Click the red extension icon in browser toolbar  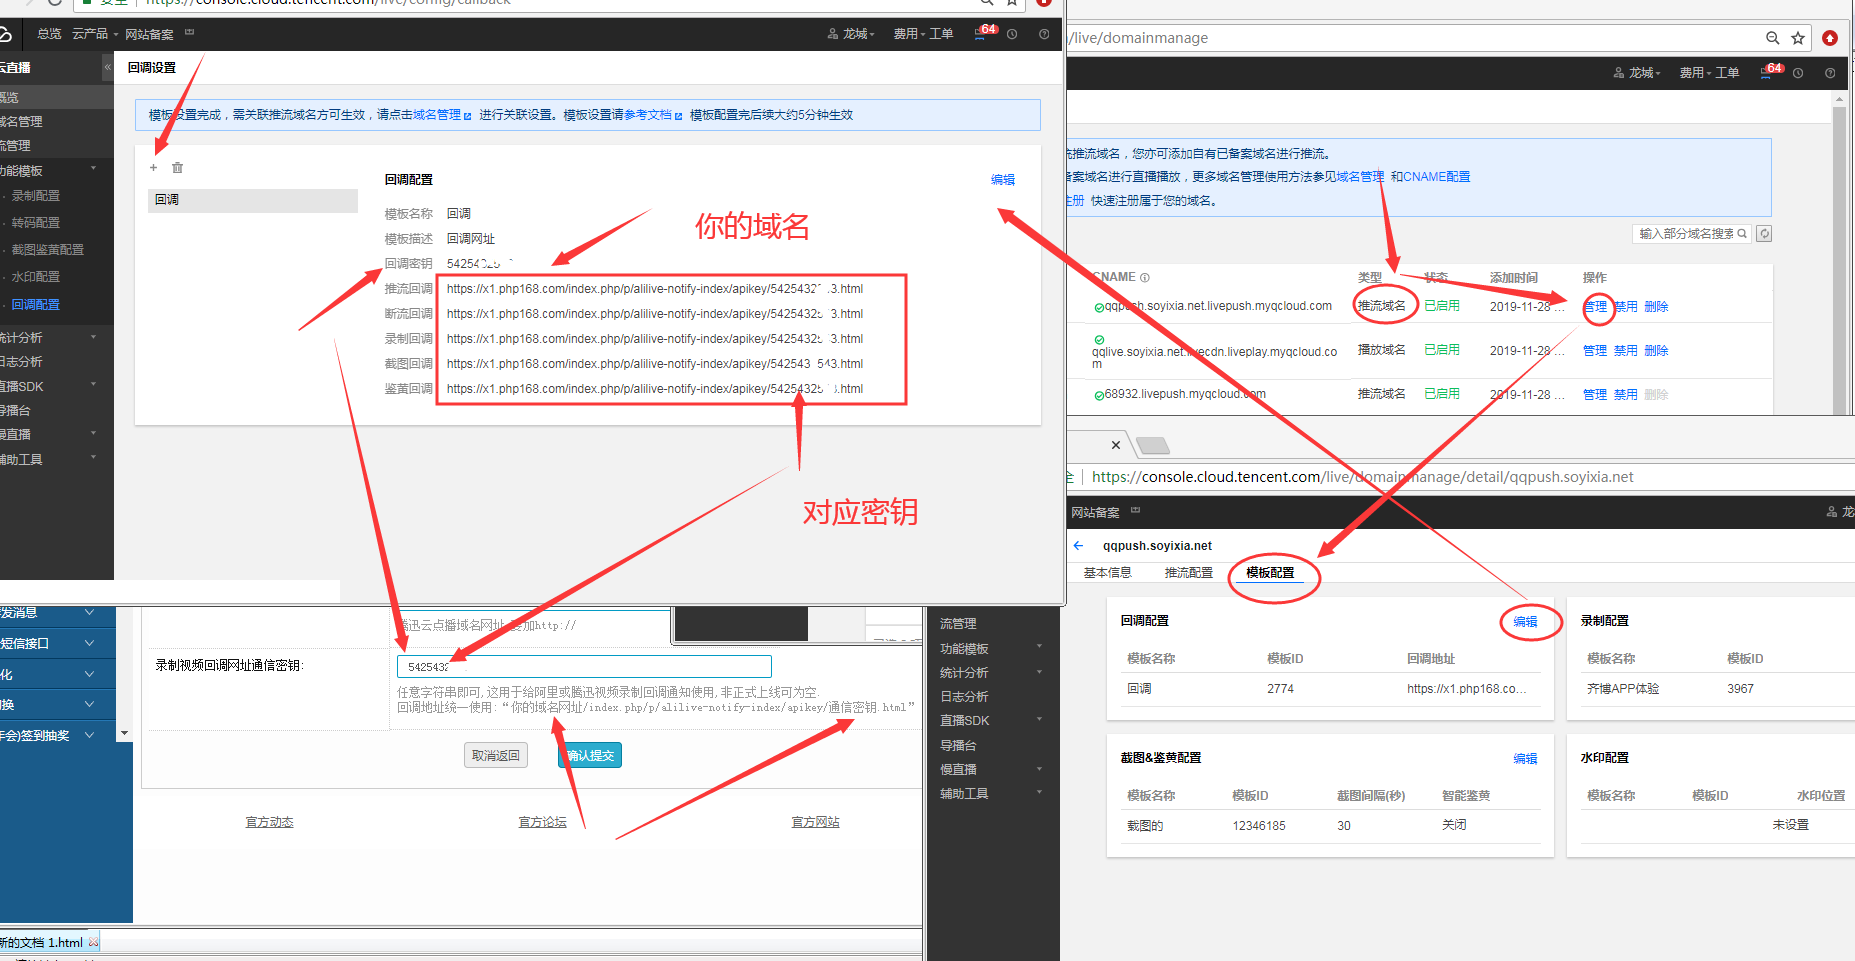pos(1830,38)
